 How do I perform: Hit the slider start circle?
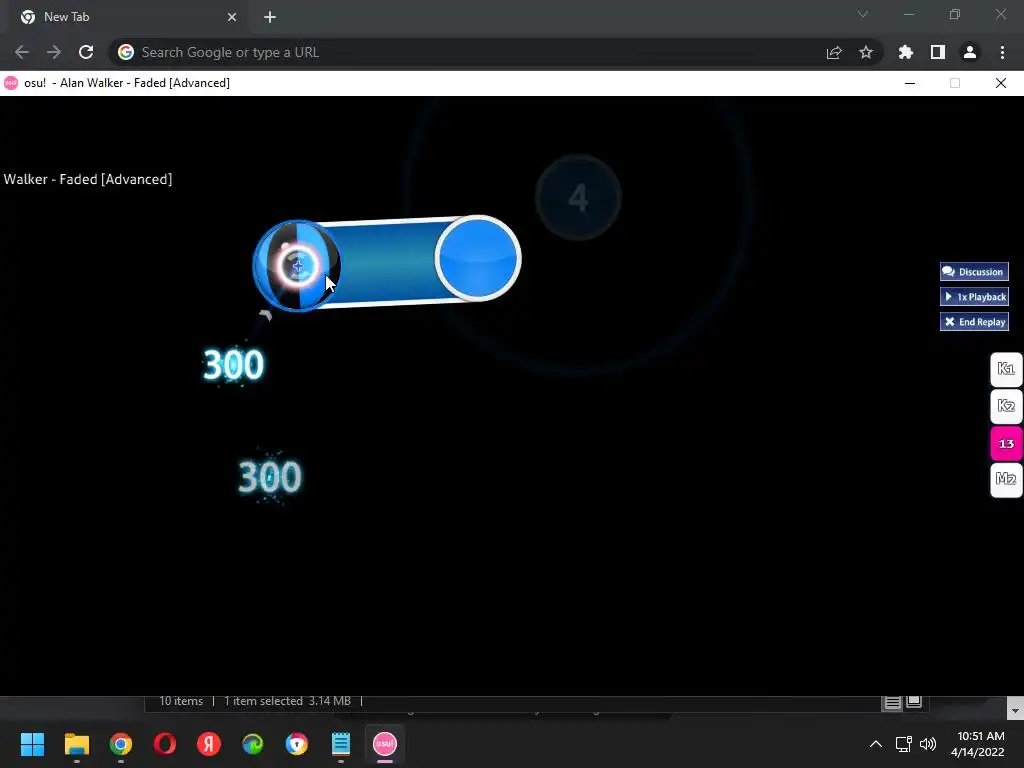point(297,265)
